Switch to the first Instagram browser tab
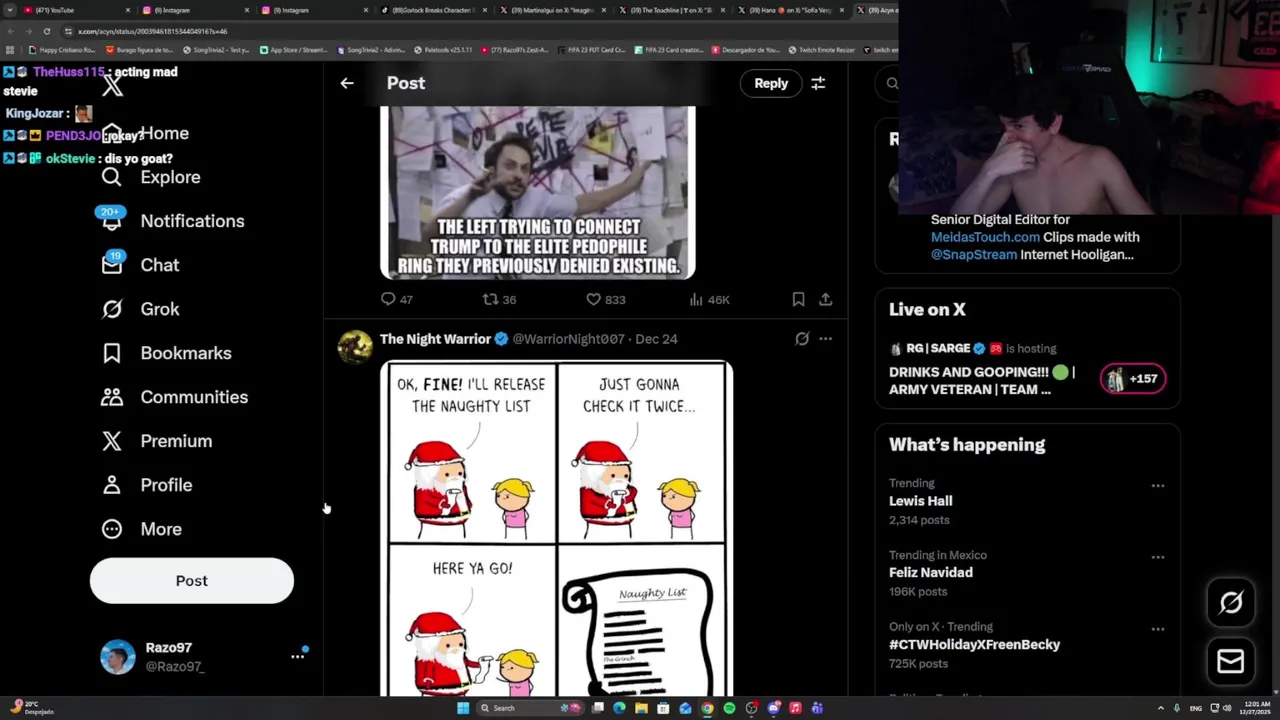 (195, 10)
